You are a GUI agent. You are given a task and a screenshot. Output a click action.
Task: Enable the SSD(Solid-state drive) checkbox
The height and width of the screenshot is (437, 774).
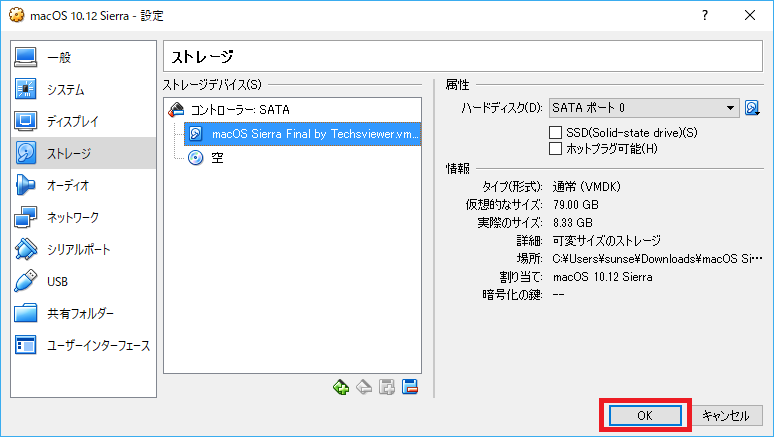click(x=555, y=132)
